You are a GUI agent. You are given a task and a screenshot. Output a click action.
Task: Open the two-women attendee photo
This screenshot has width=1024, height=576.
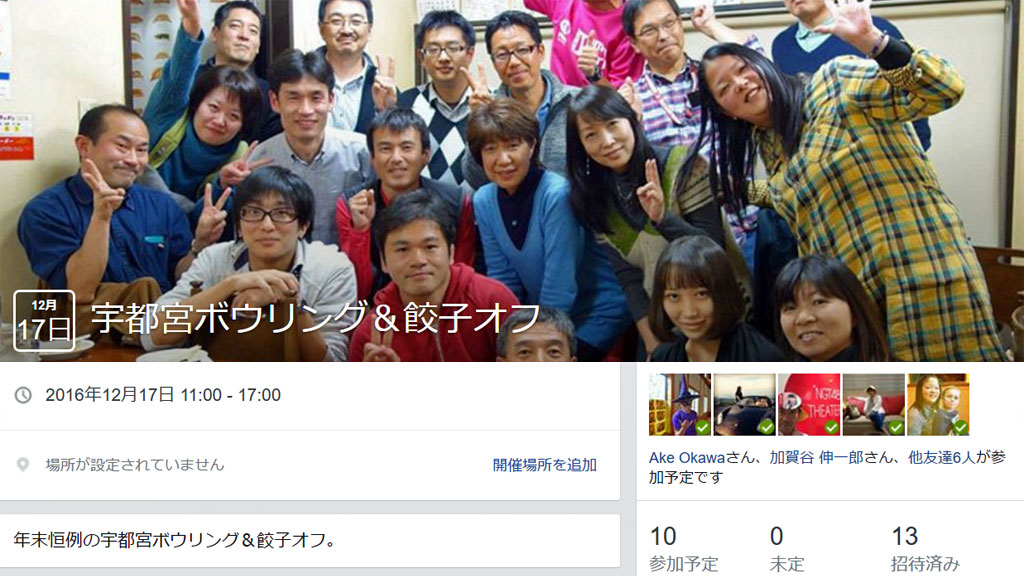click(938, 404)
